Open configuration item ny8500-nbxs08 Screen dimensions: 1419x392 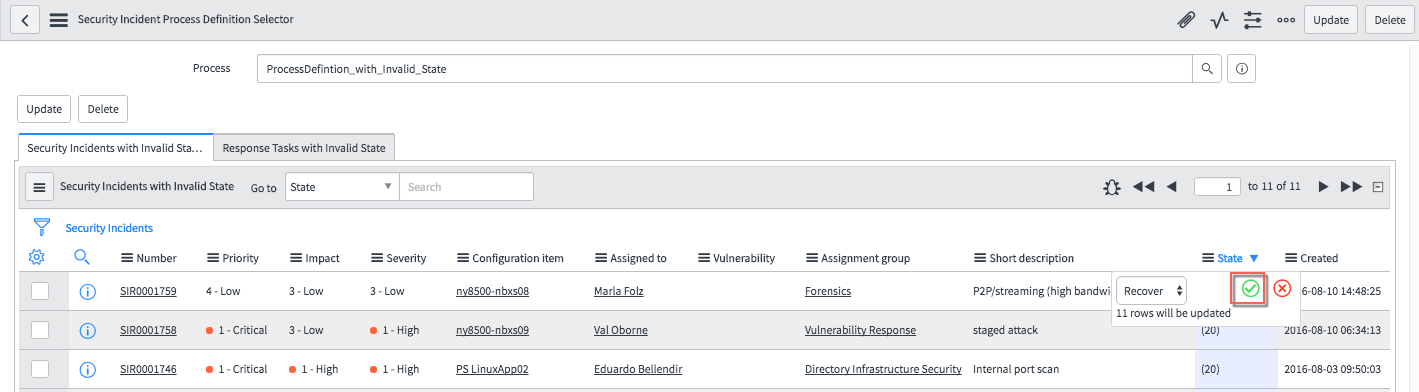[492, 291]
